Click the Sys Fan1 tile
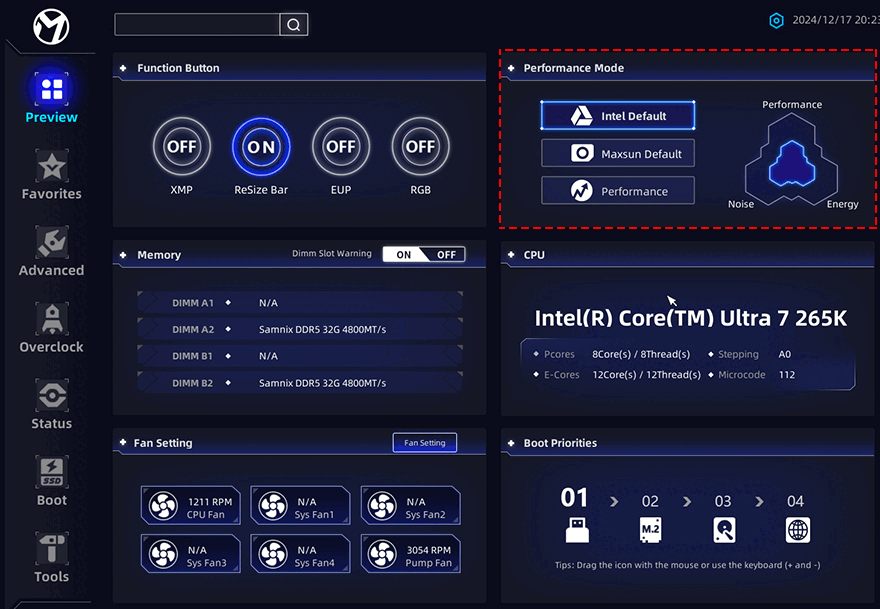 pos(300,505)
